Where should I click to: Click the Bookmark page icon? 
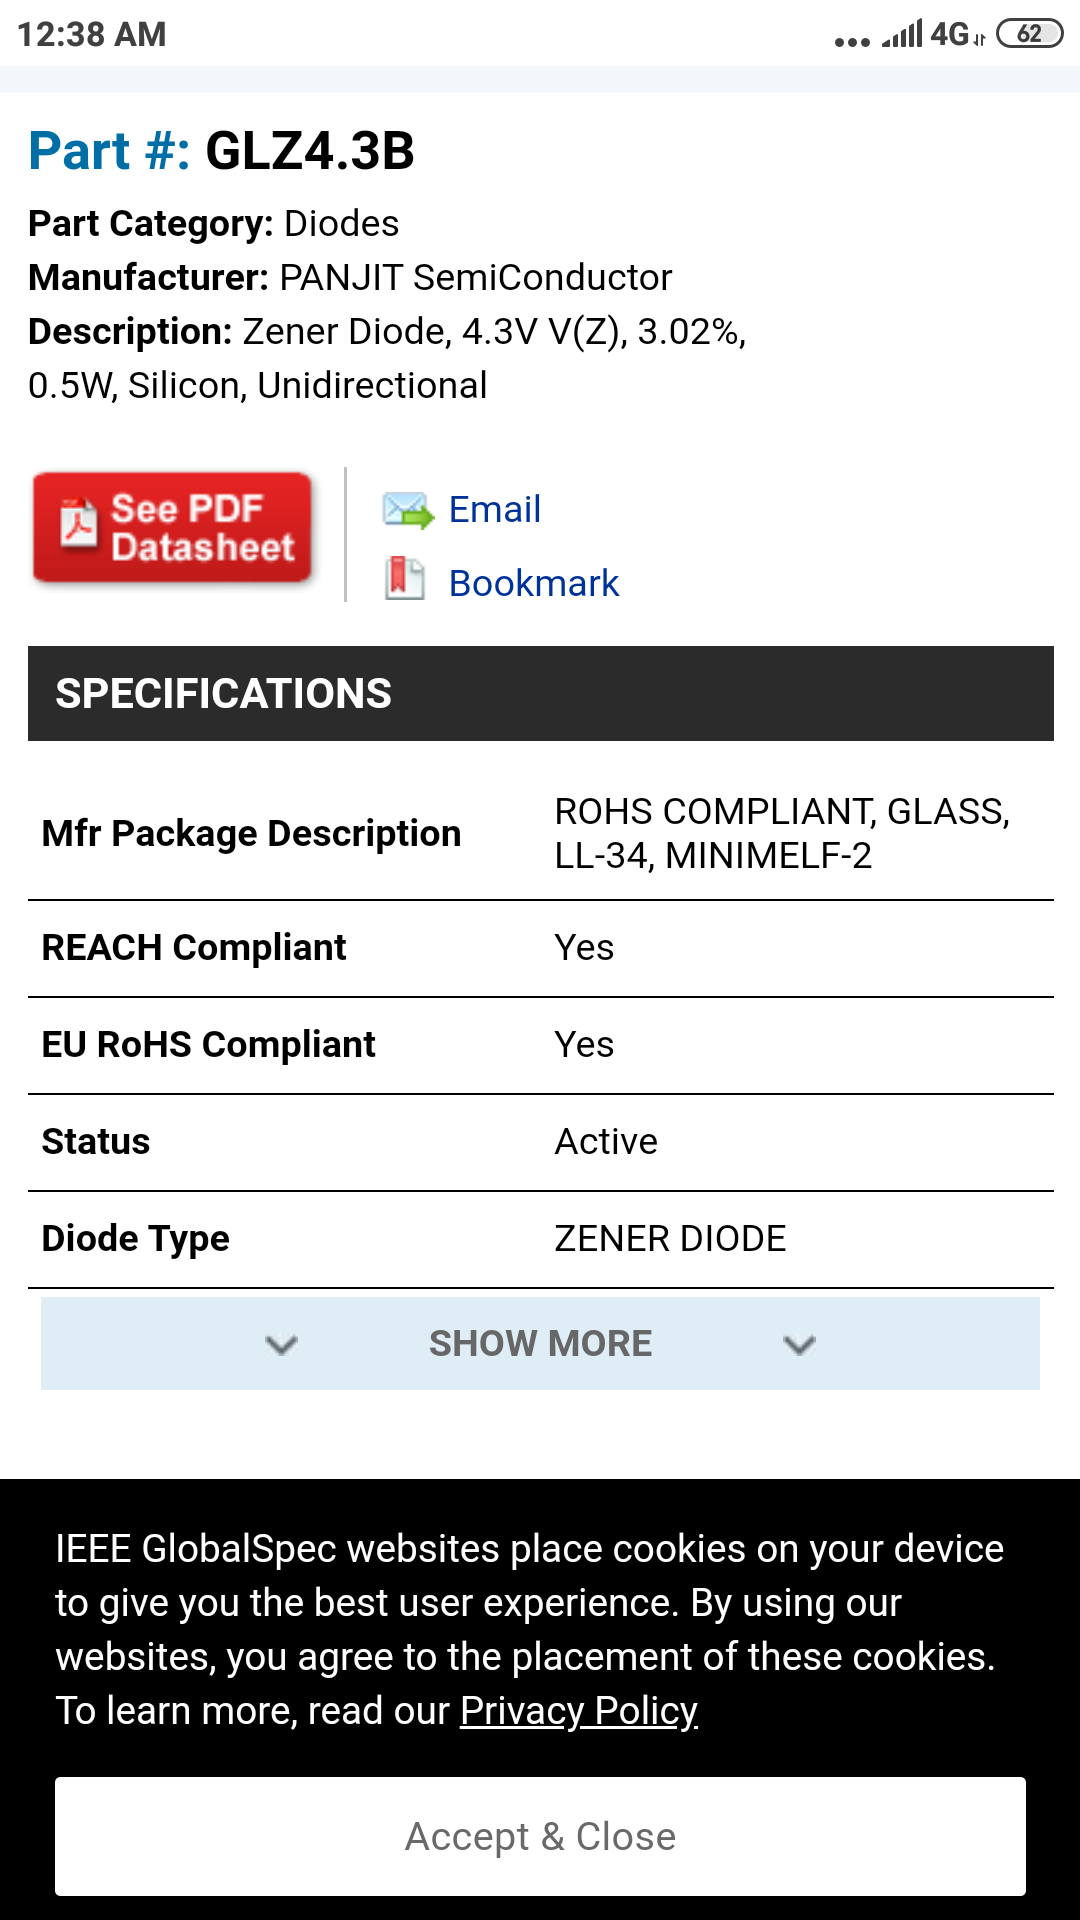click(x=405, y=579)
